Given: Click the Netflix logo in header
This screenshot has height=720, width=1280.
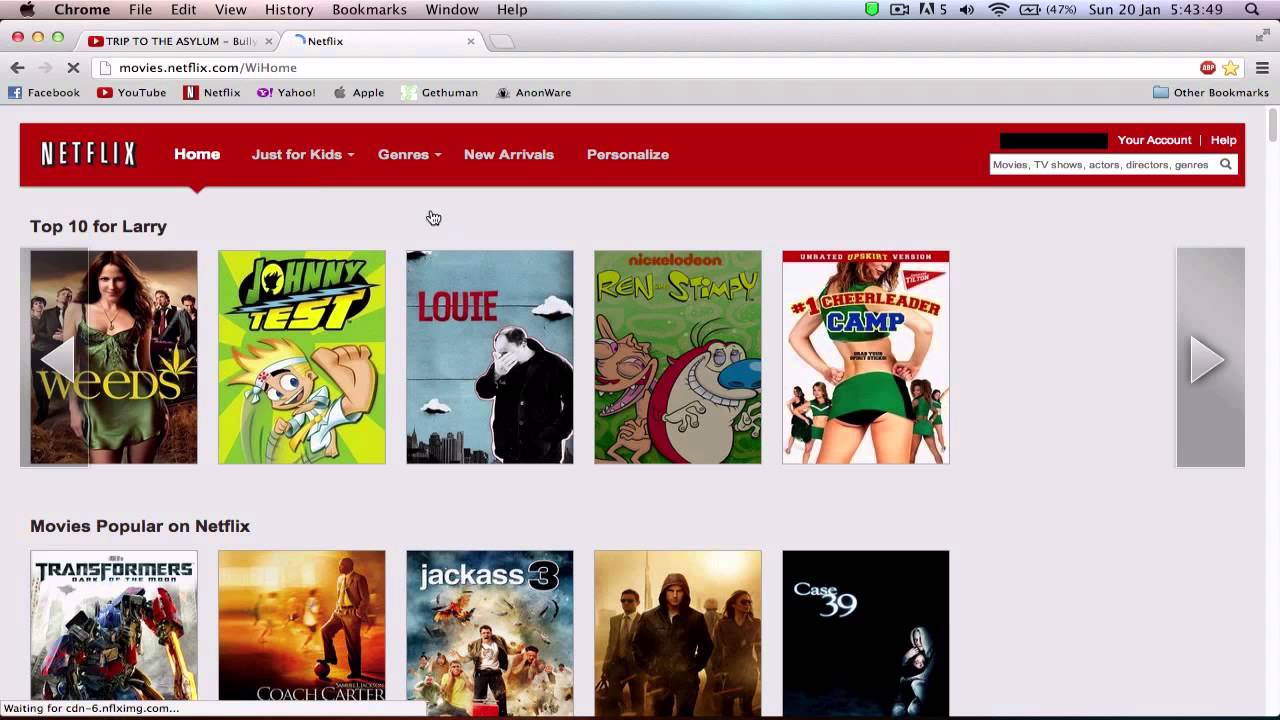Looking at the screenshot, I should click(88, 154).
